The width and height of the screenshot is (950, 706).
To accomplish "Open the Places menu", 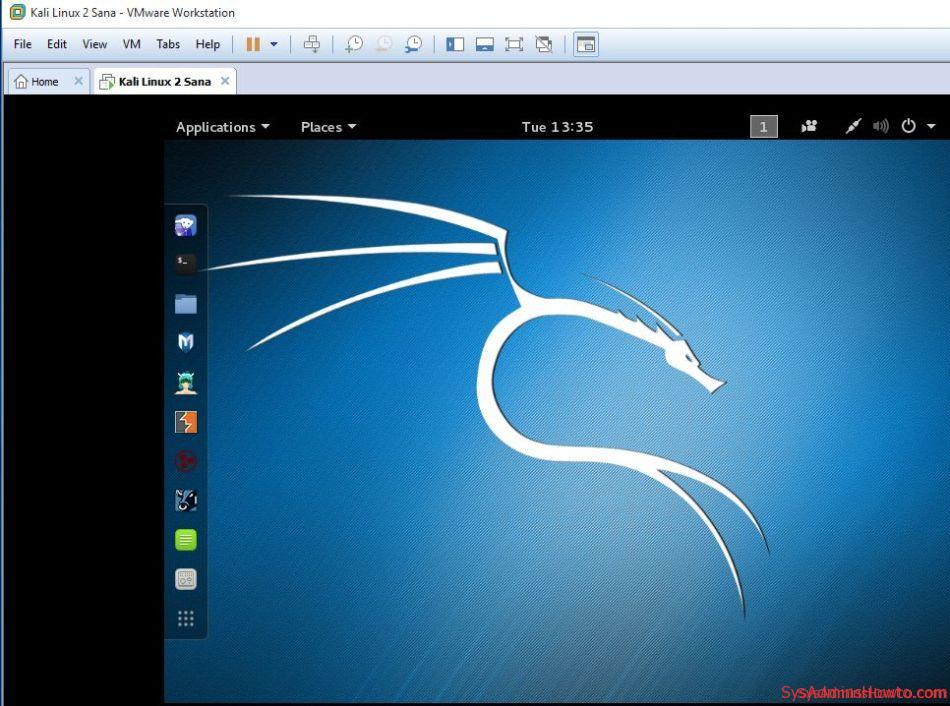I will [x=328, y=127].
